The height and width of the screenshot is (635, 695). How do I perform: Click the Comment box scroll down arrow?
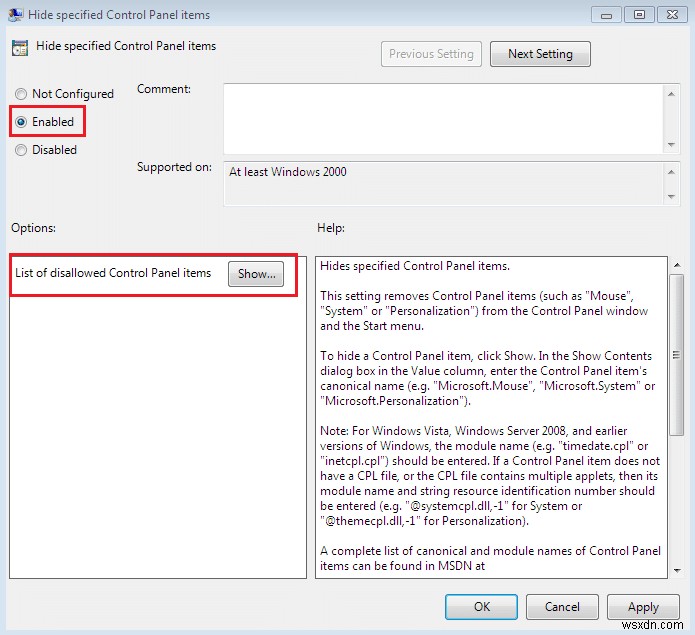coord(672,144)
